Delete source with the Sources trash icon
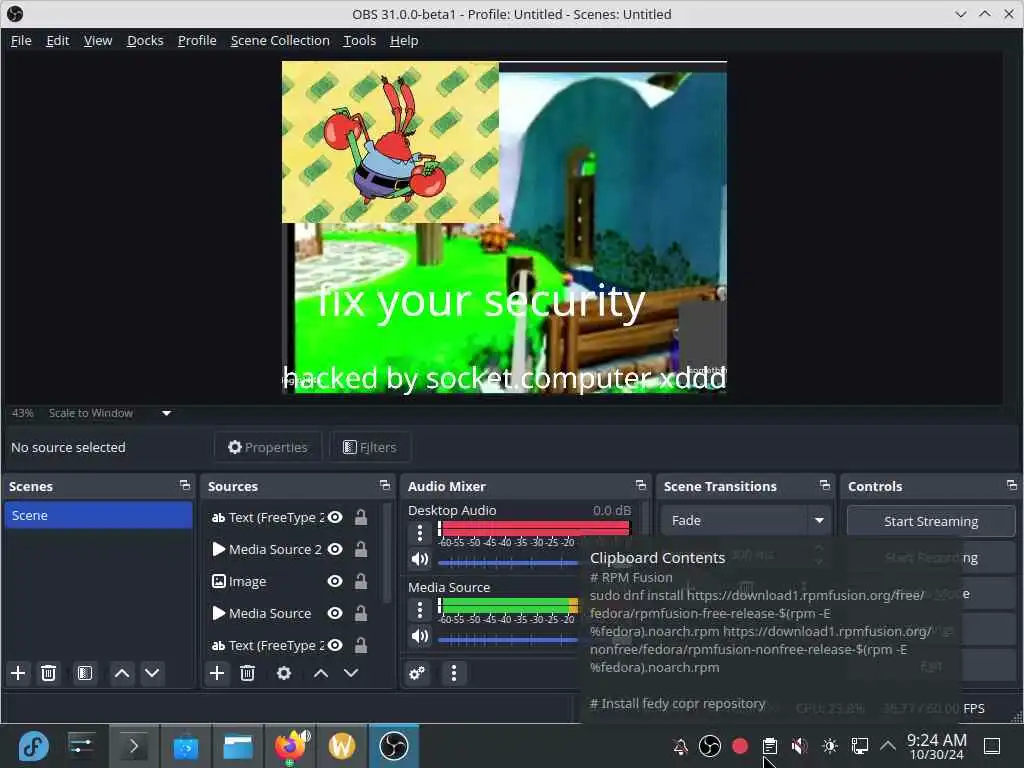 point(248,673)
